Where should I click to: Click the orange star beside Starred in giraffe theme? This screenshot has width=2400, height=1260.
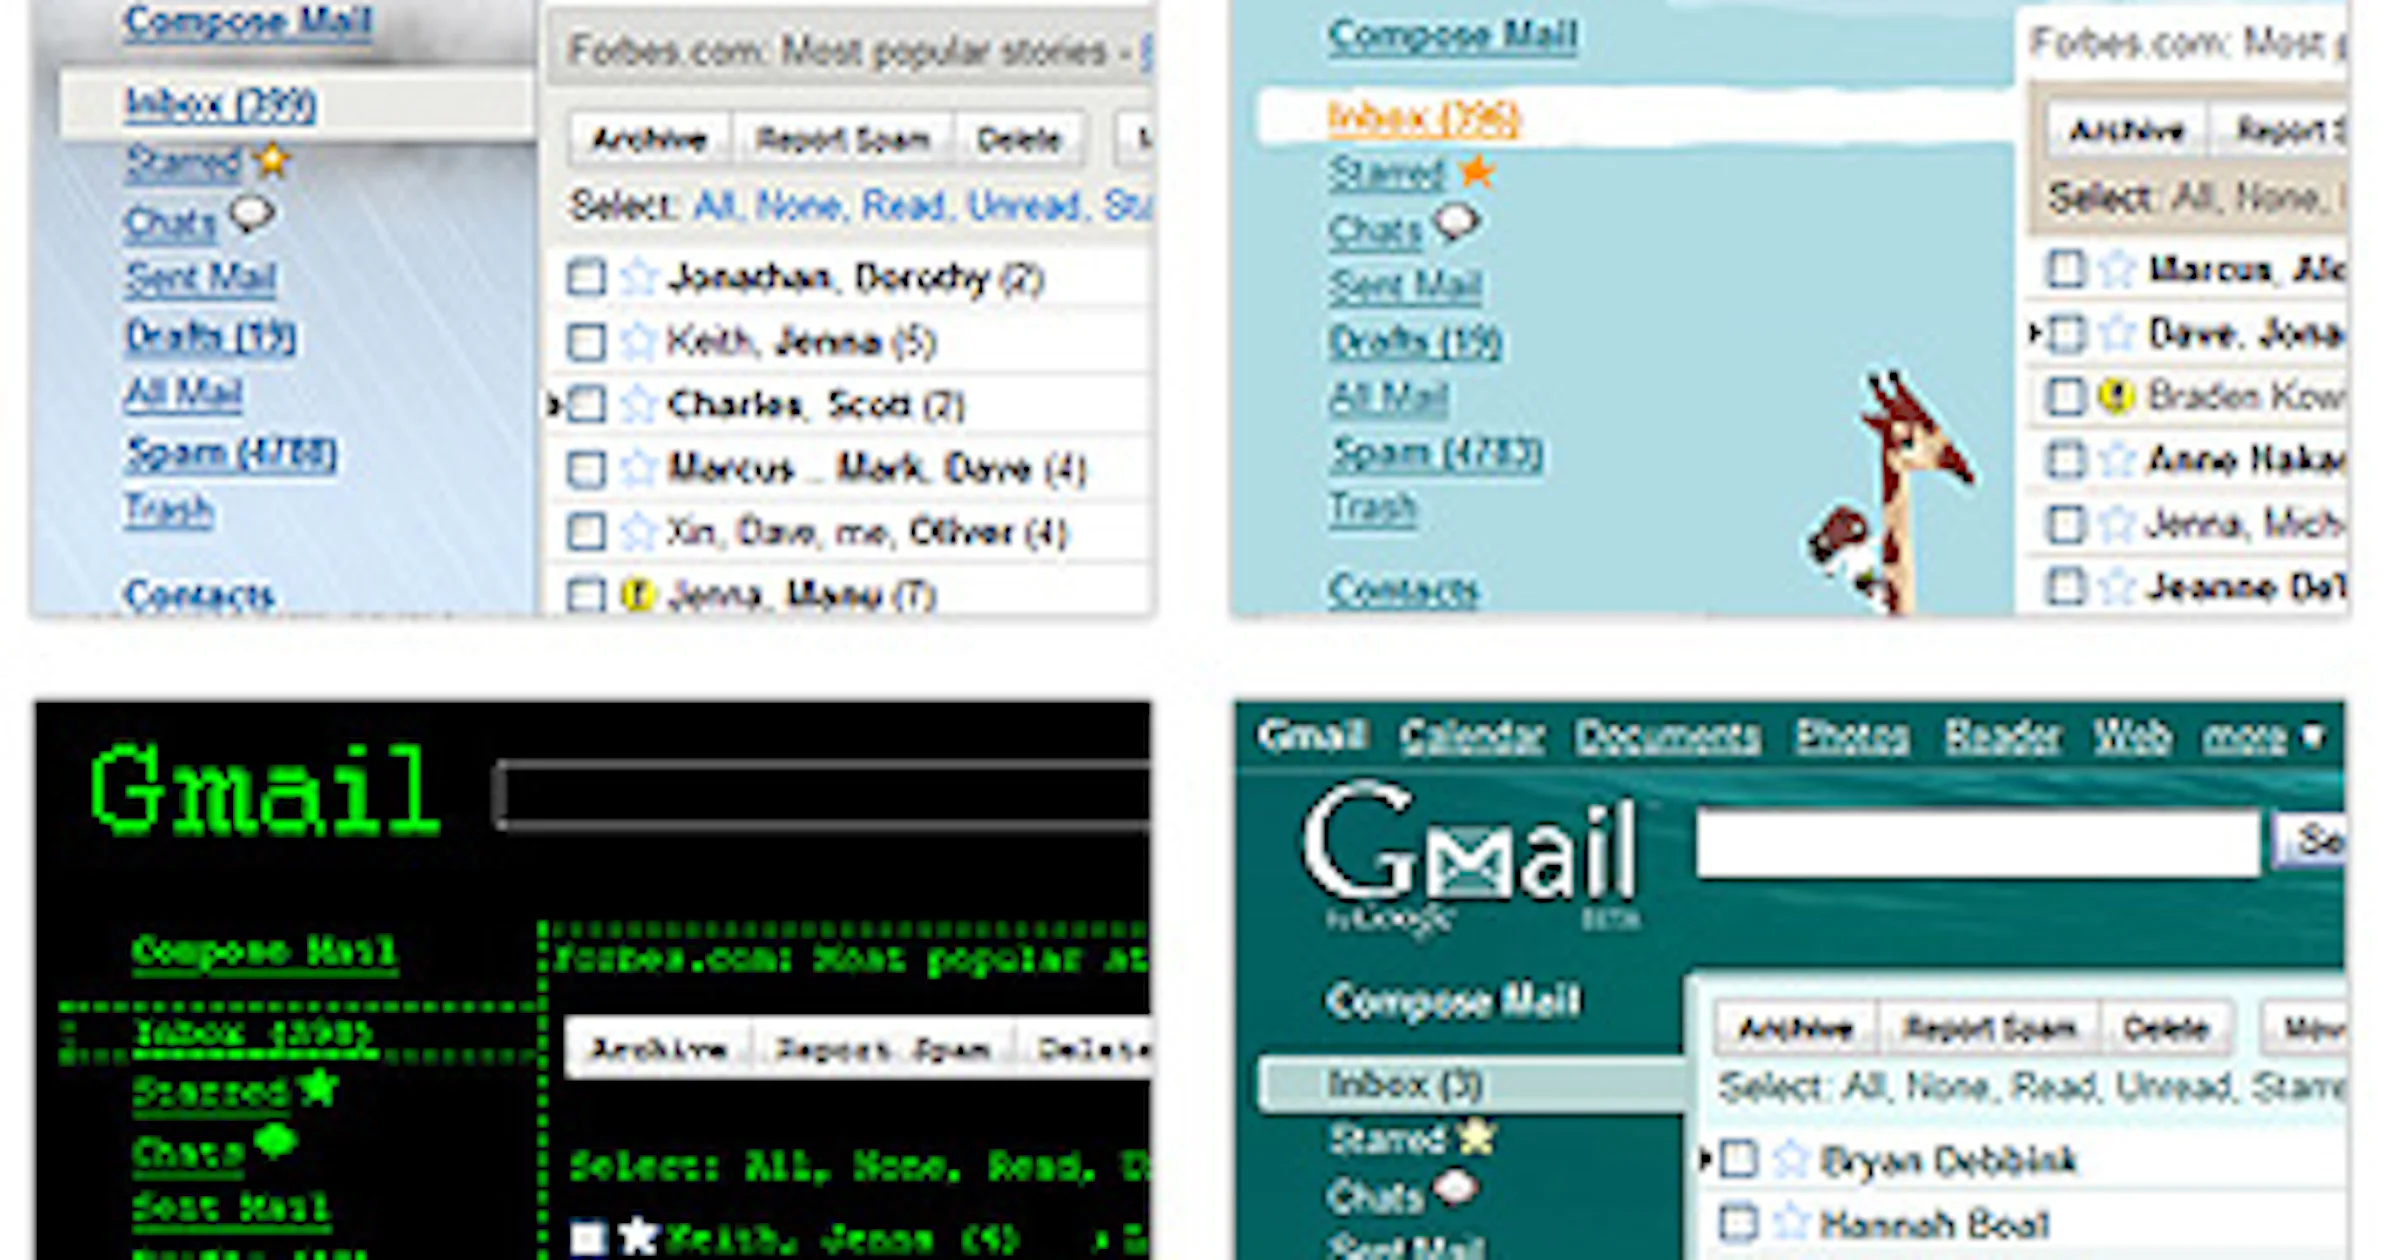pyautogui.click(x=1476, y=171)
